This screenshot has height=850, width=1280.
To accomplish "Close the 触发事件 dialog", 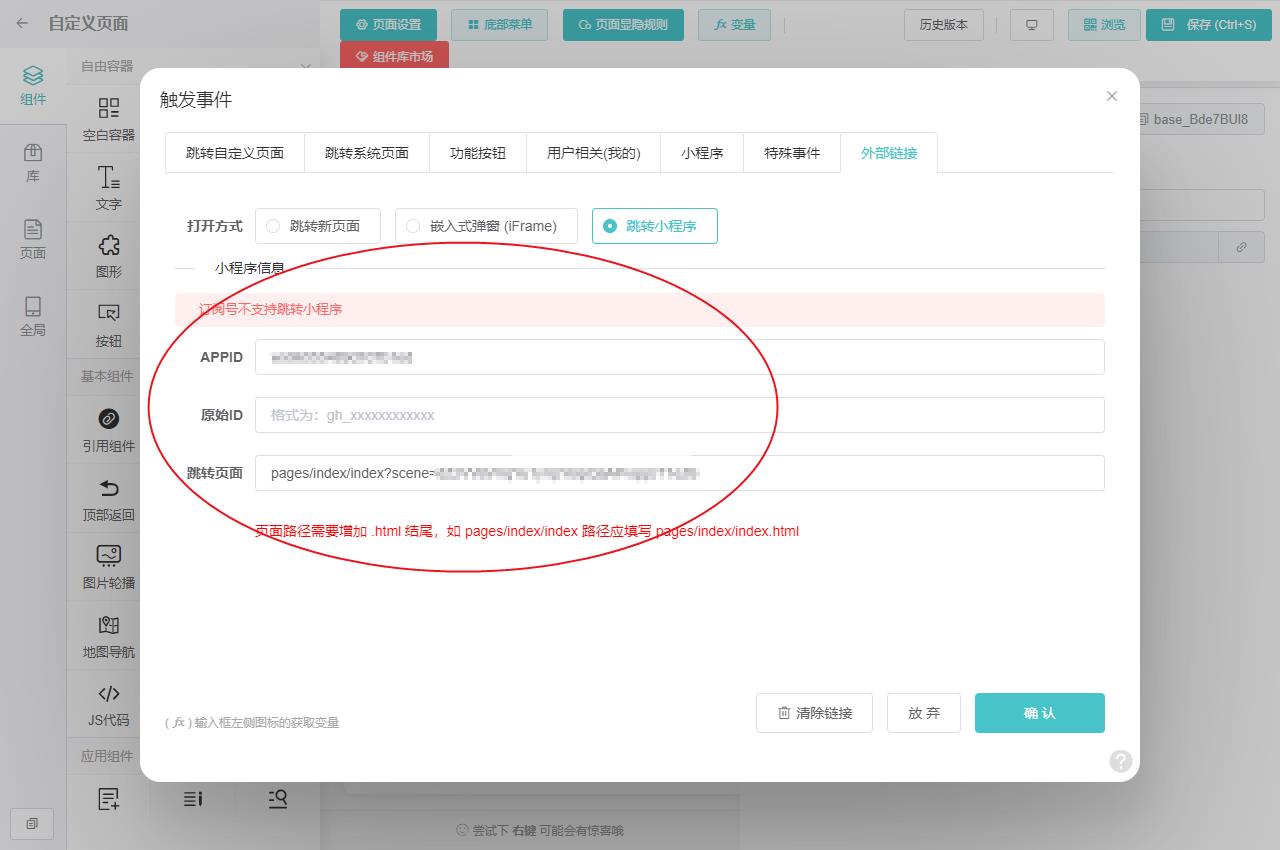I will point(1111,96).
